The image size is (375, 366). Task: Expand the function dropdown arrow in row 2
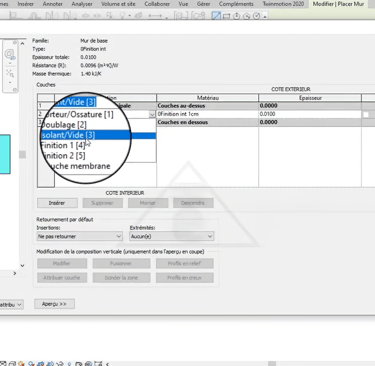point(152,114)
